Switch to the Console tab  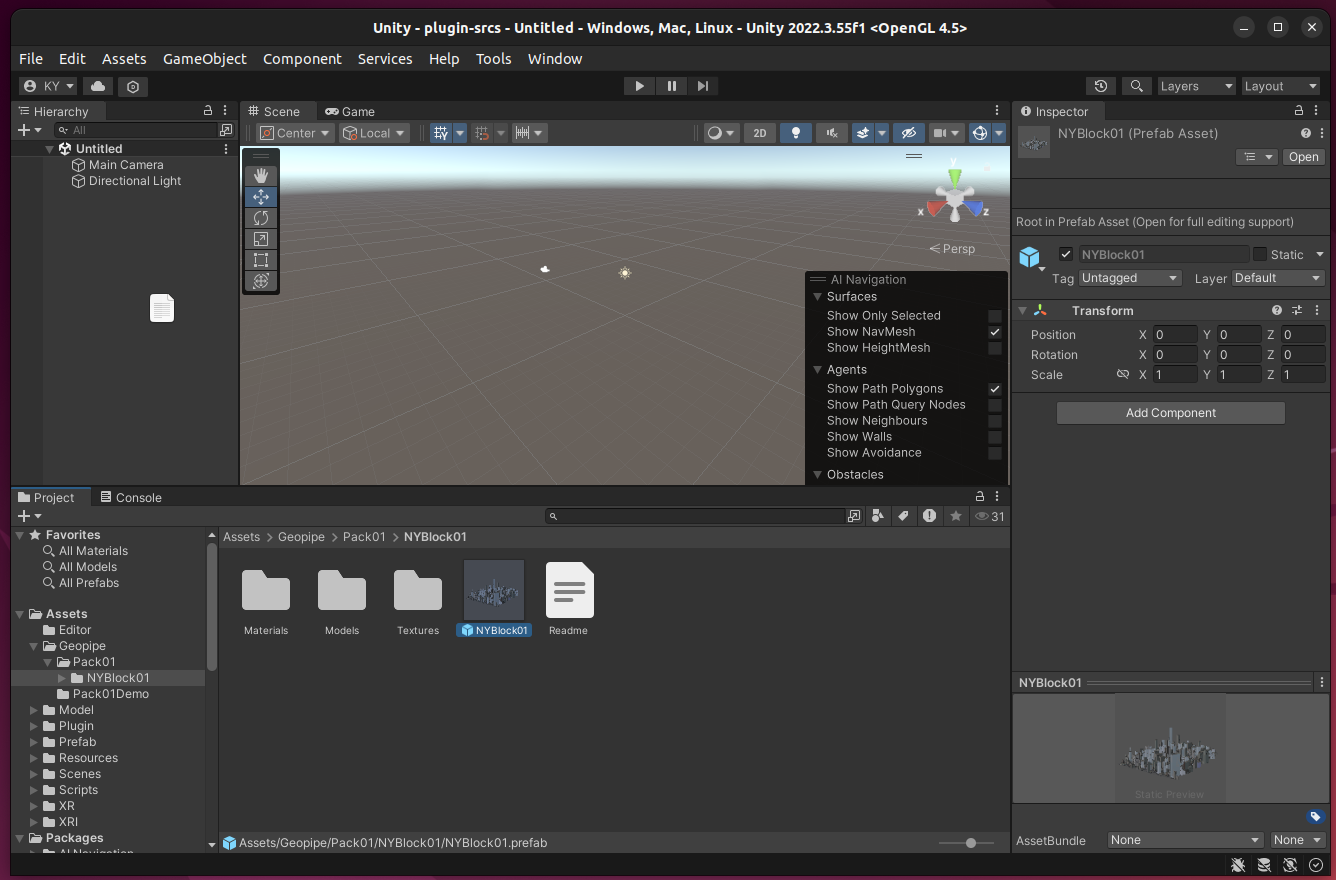pos(130,497)
